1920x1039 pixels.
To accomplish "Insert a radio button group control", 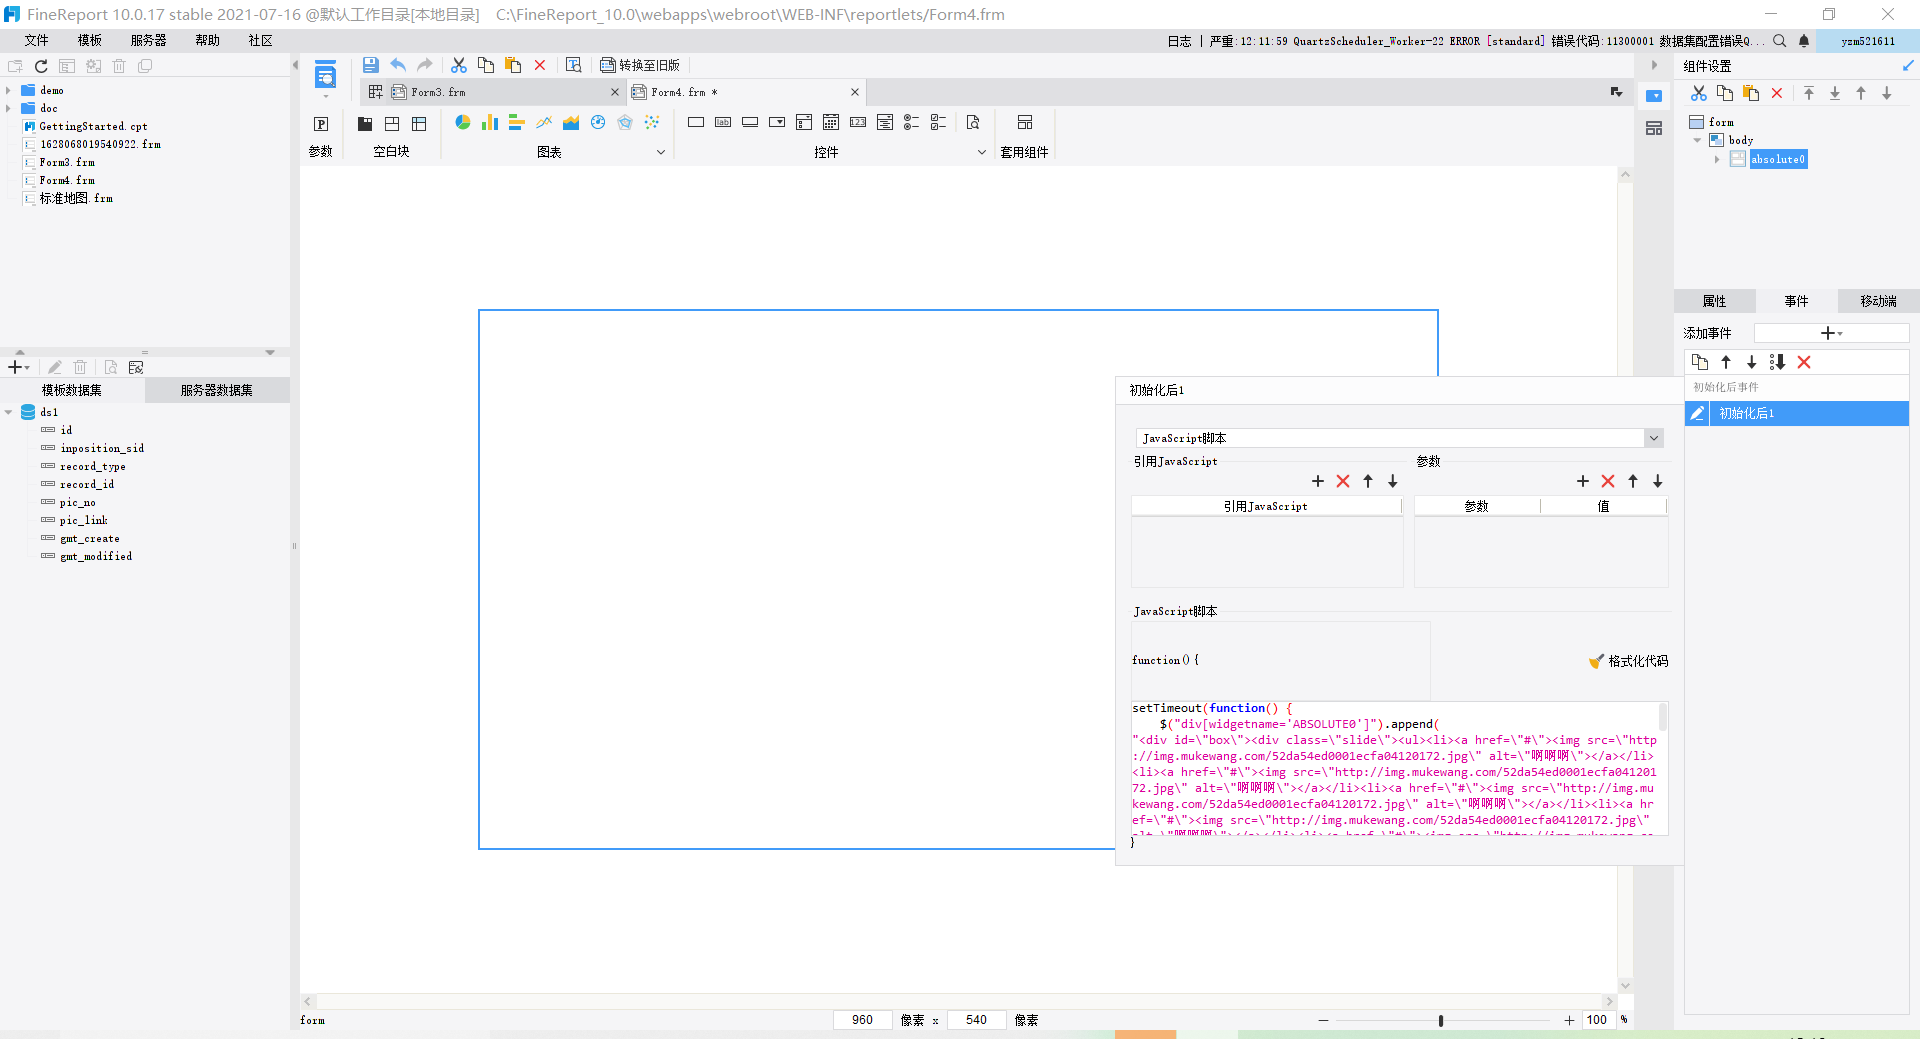I will pyautogui.click(x=911, y=122).
